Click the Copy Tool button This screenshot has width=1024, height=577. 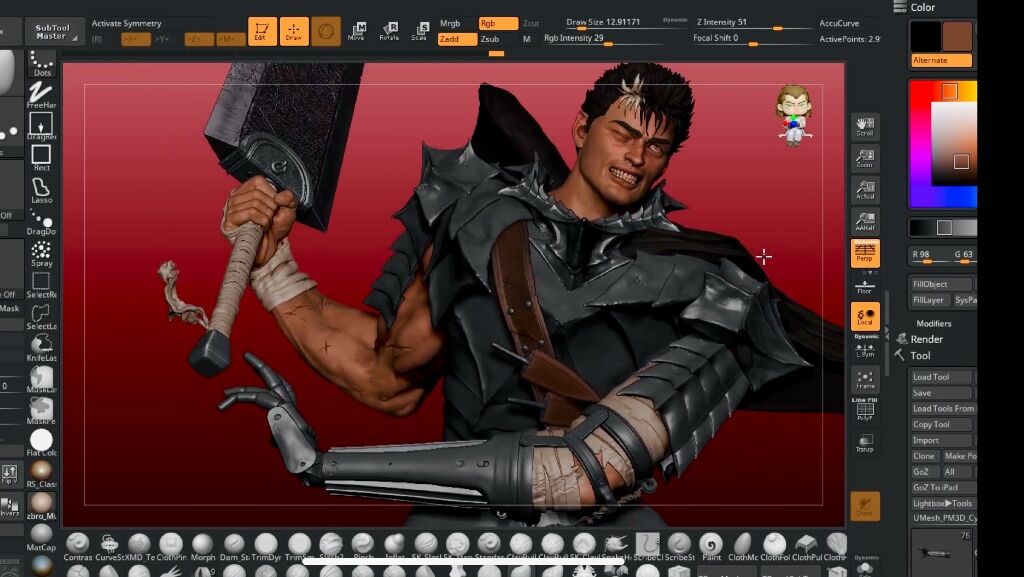pyautogui.click(x=941, y=424)
